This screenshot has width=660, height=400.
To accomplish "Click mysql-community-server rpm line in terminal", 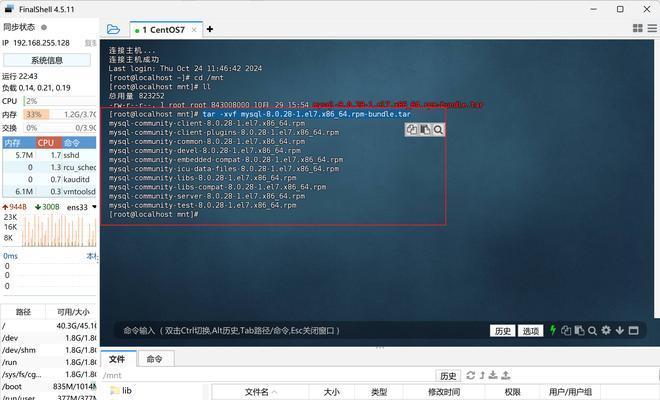I will (x=207, y=196).
